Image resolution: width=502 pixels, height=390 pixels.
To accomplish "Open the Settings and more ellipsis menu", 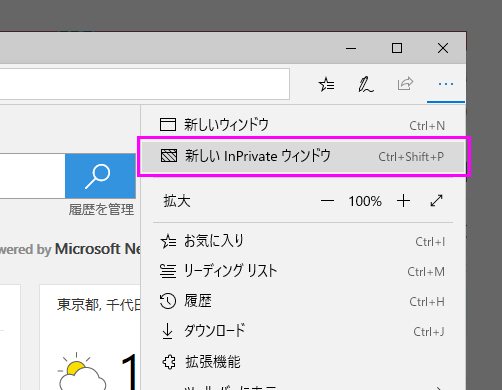I will coord(446,84).
